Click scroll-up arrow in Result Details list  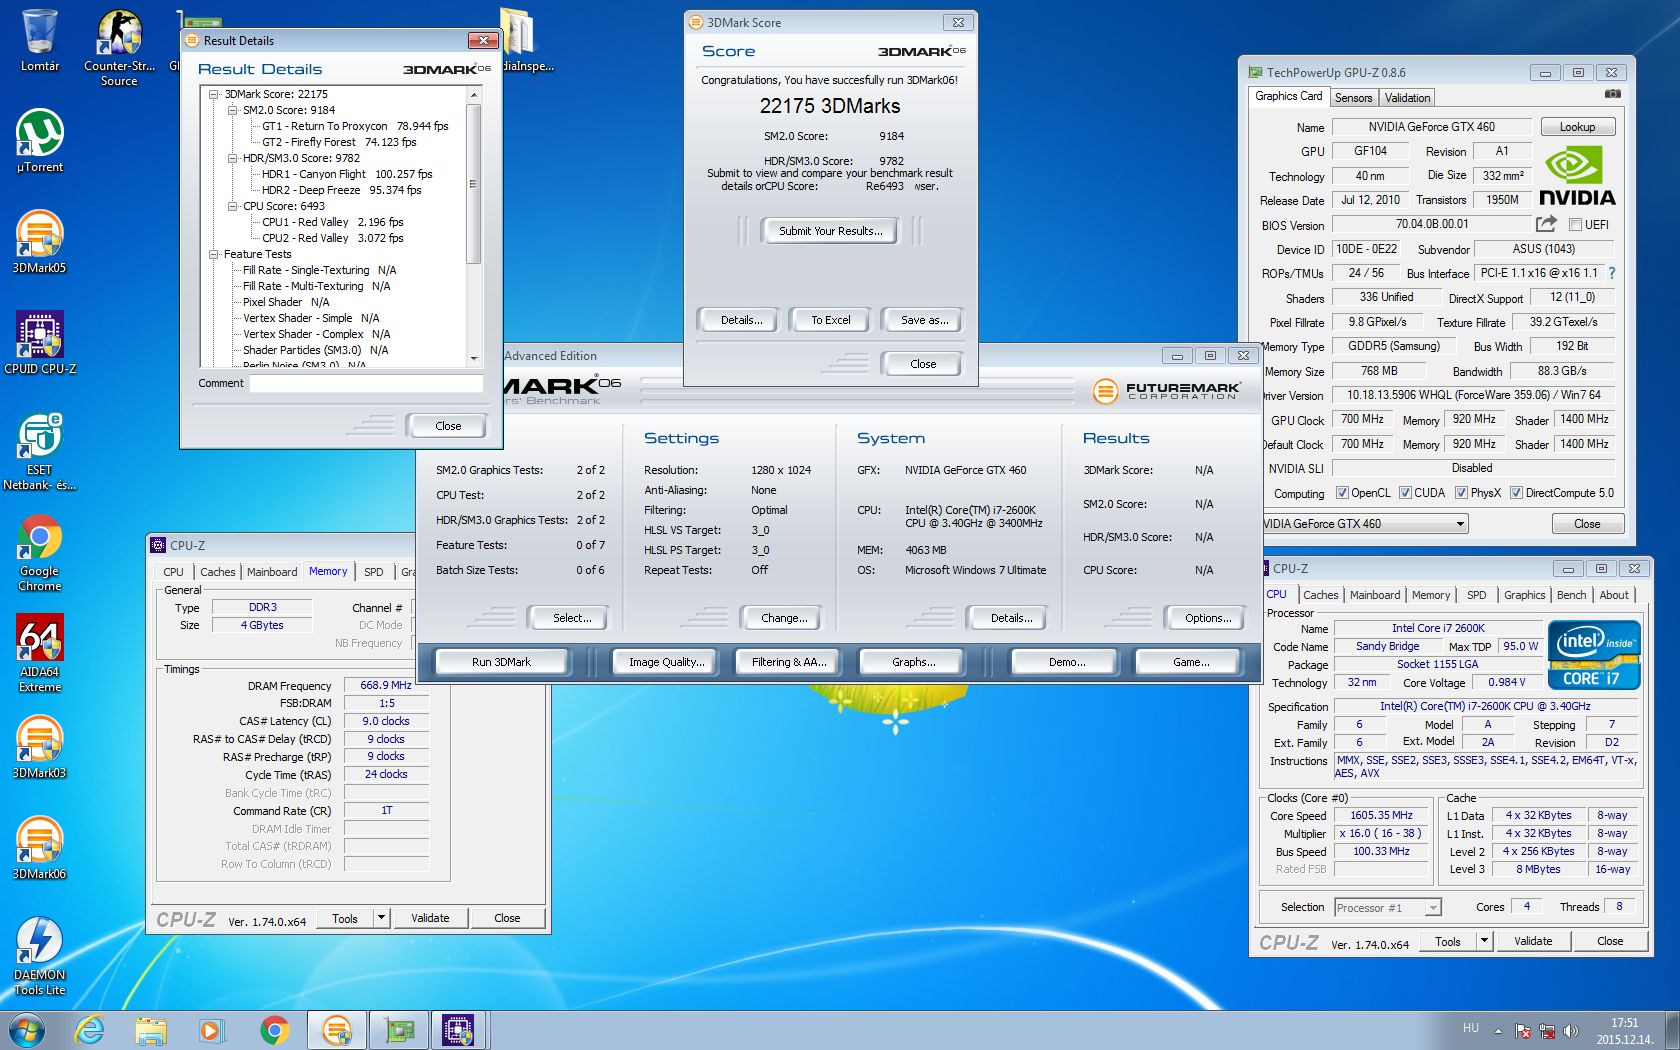click(474, 94)
